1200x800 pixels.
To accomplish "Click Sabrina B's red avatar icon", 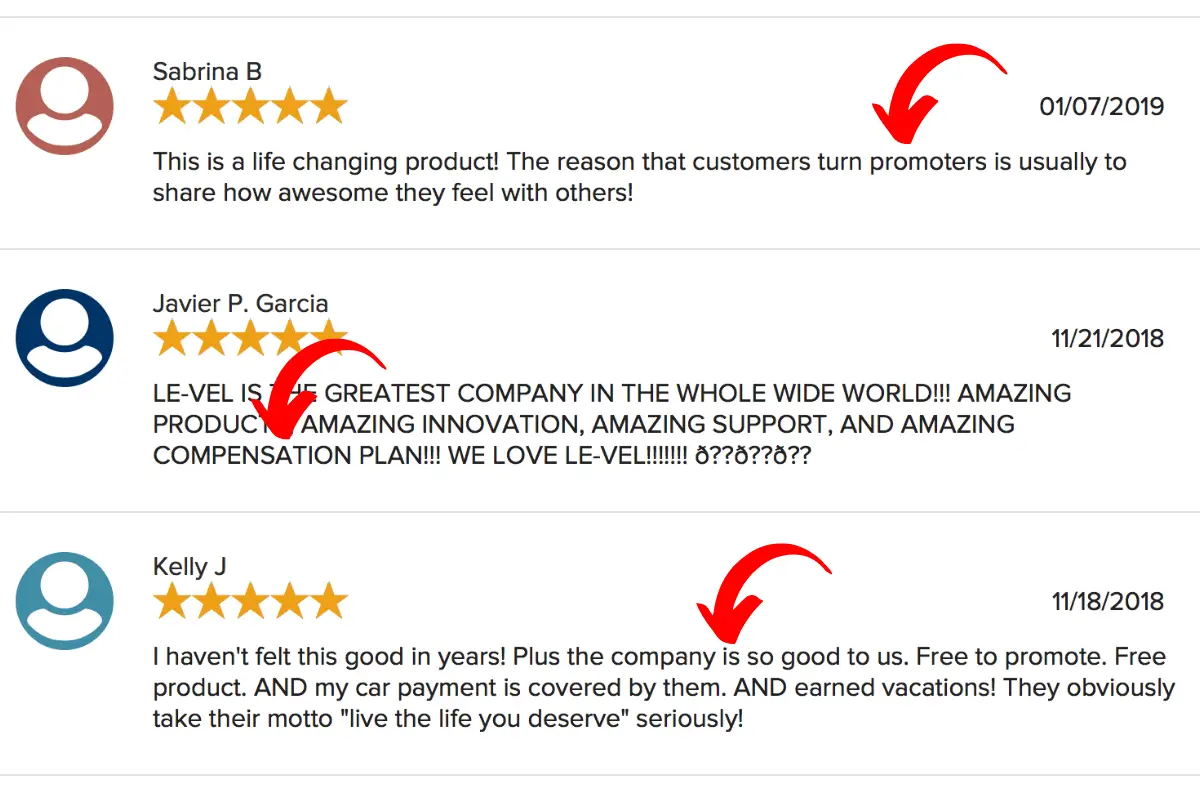I will [65, 106].
